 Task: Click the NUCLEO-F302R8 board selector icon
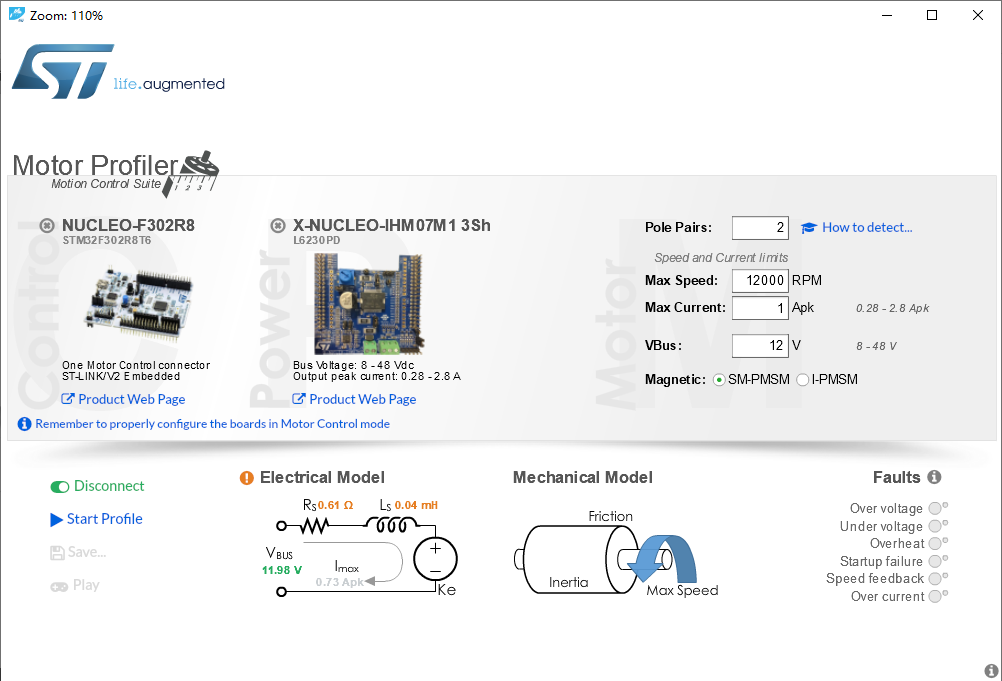coord(47,226)
